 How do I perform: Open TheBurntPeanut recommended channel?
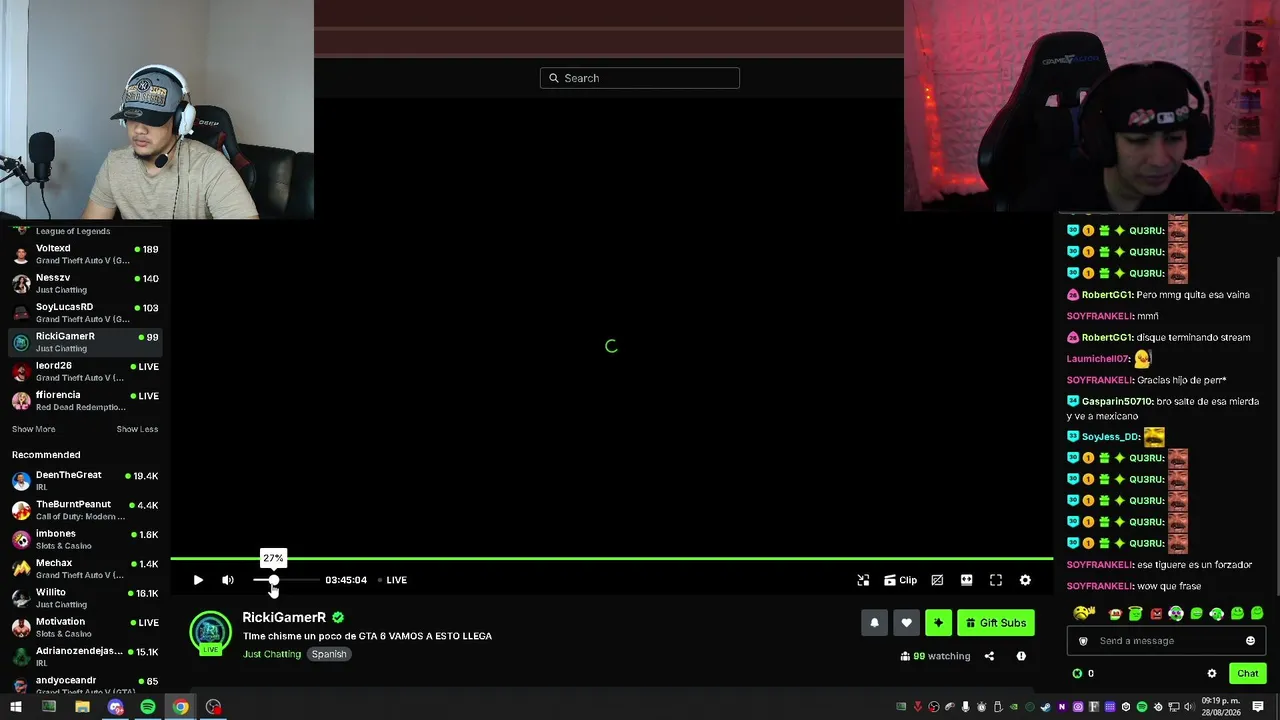(x=85, y=510)
